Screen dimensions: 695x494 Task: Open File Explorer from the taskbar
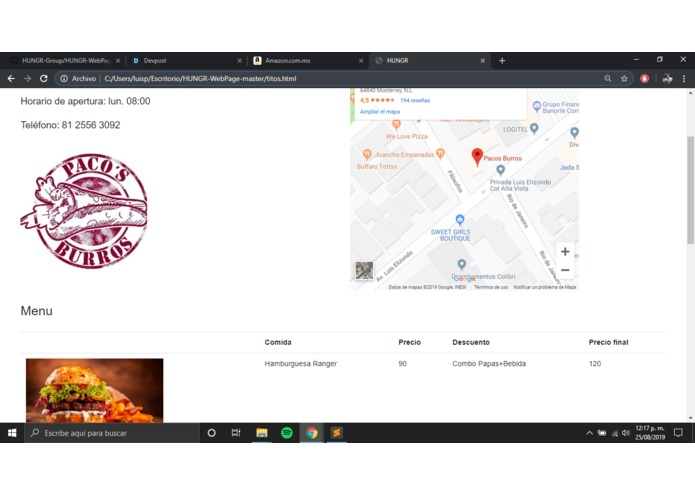click(x=262, y=433)
